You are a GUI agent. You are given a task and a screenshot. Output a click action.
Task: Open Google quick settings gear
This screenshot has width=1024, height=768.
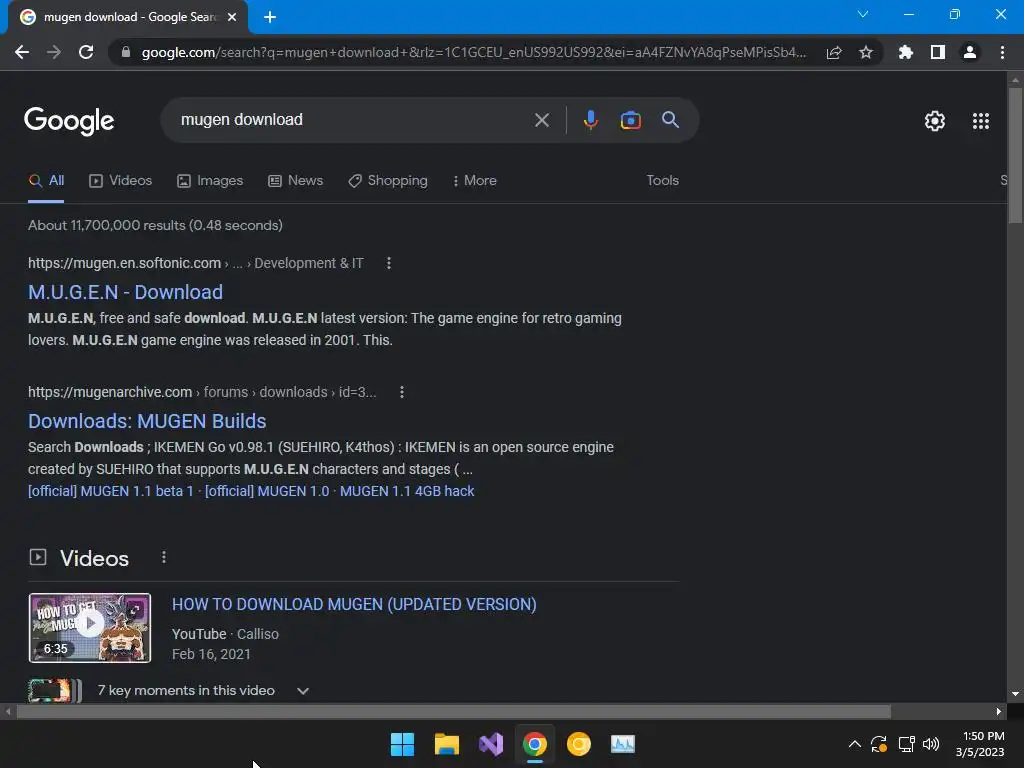click(x=935, y=121)
